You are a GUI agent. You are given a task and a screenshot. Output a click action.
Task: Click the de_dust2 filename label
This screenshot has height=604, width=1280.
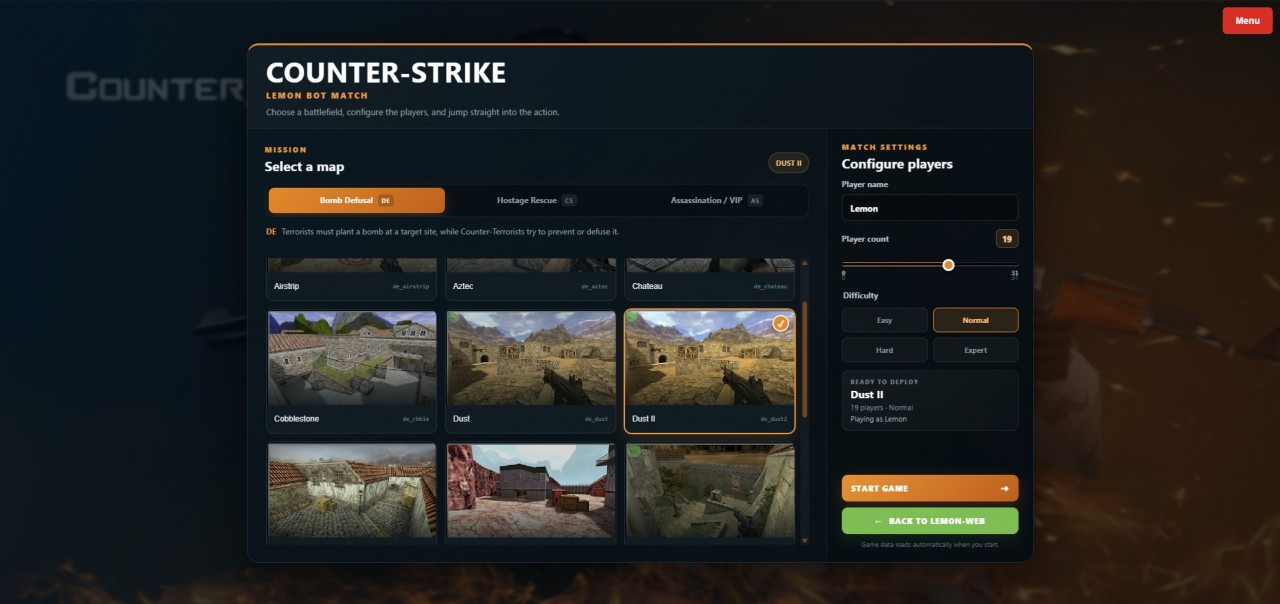(x=774, y=419)
